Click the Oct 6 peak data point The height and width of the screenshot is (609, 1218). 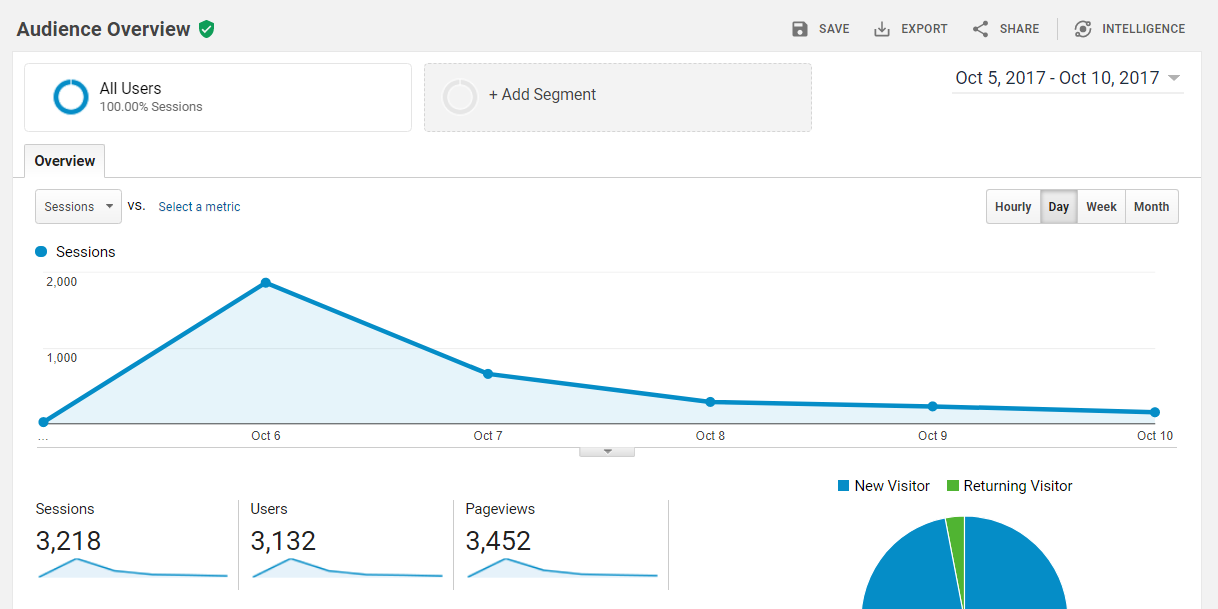[266, 283]
